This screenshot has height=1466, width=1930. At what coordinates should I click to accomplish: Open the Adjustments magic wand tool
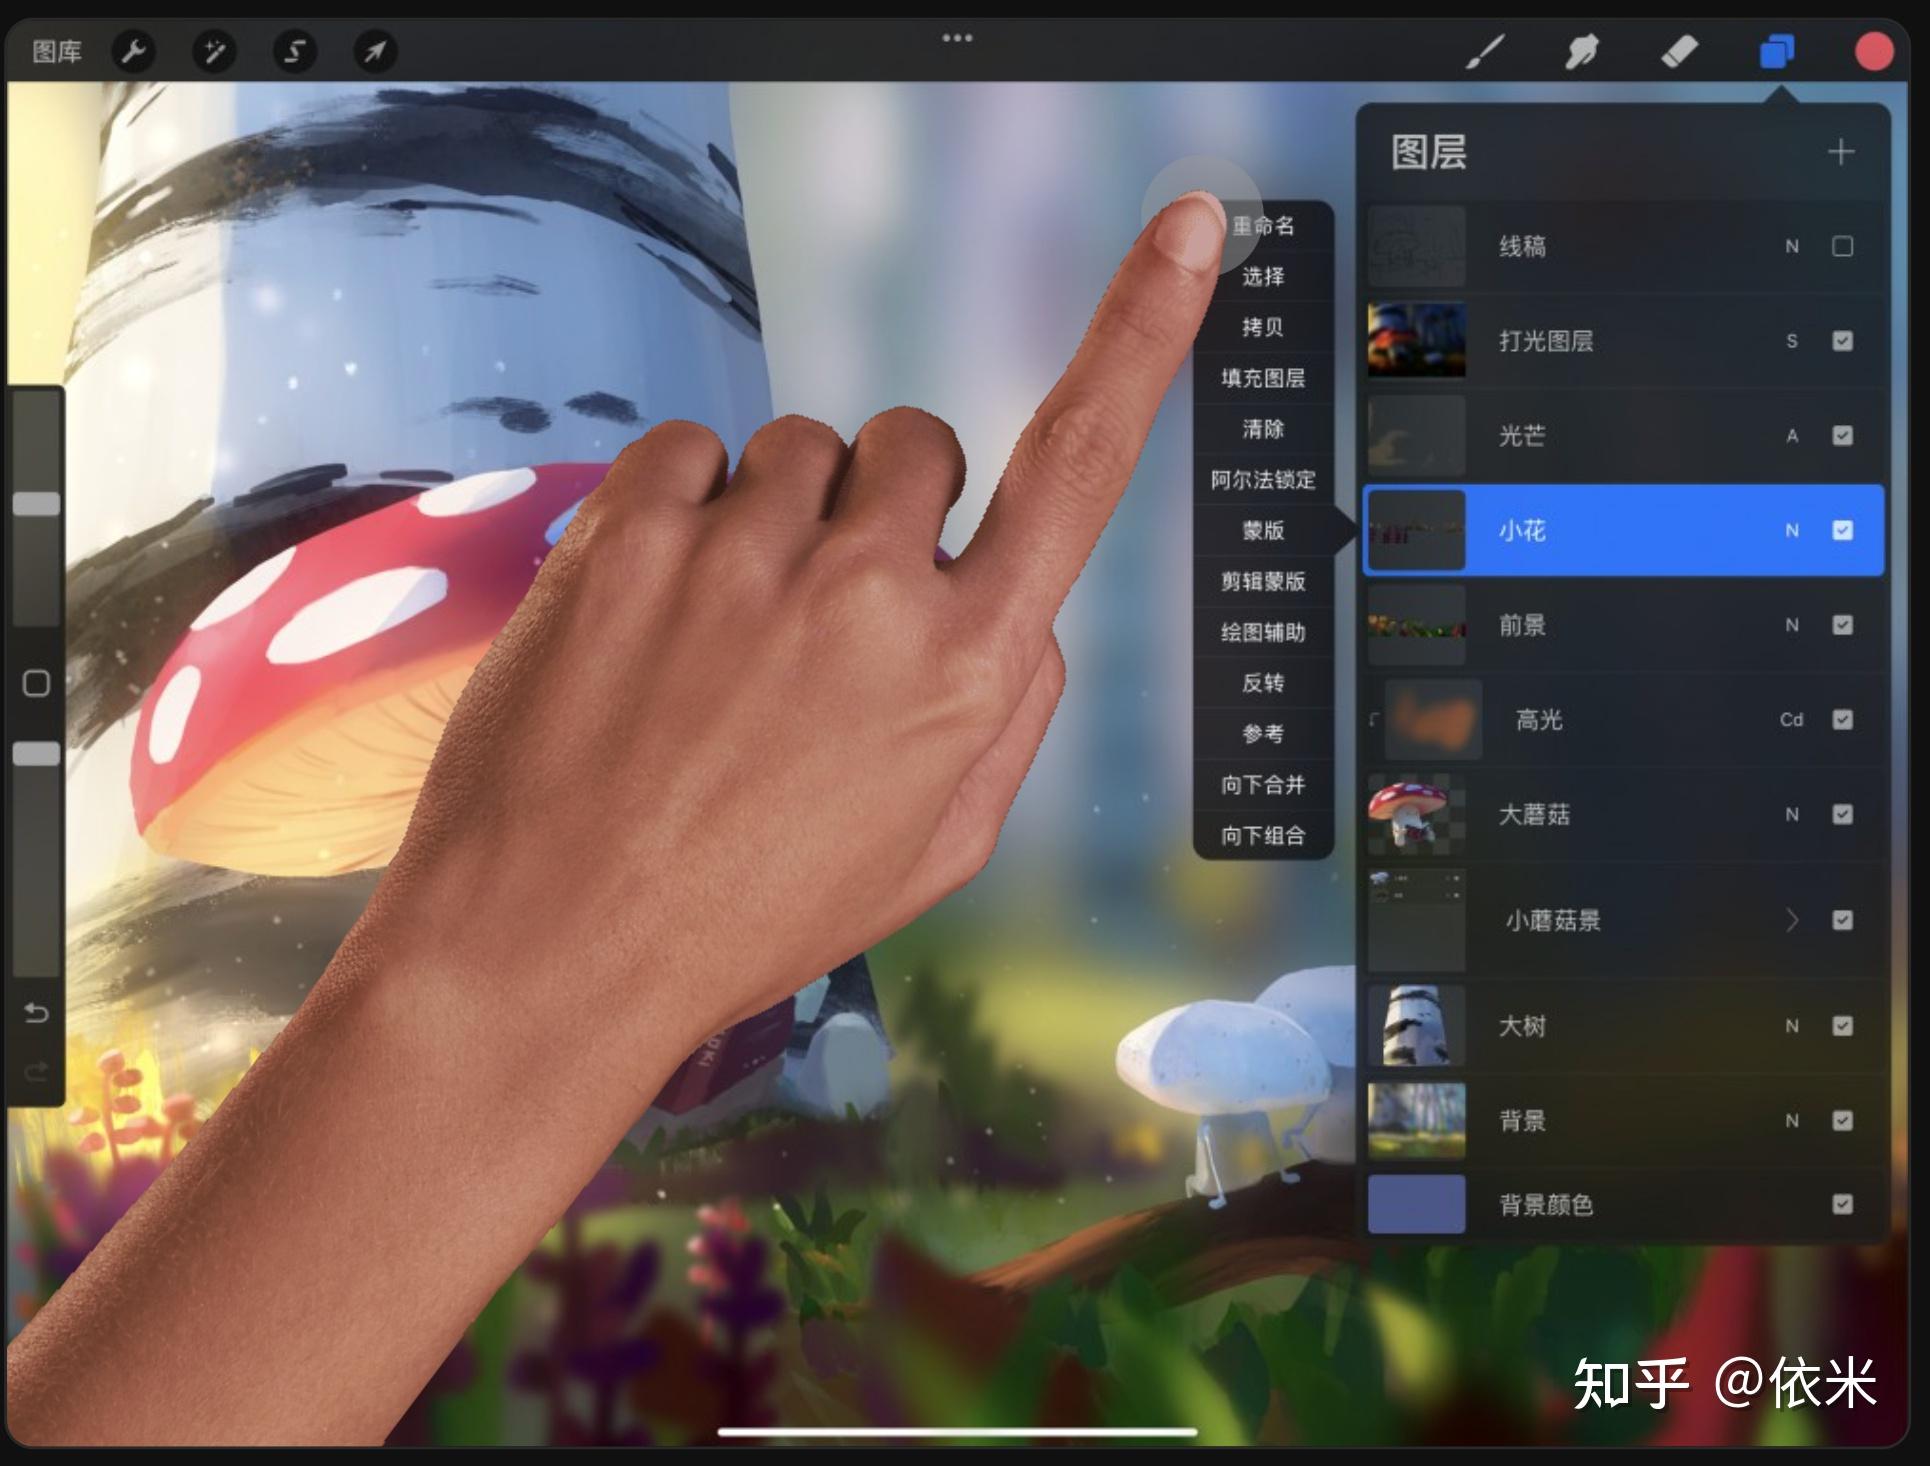213,52
